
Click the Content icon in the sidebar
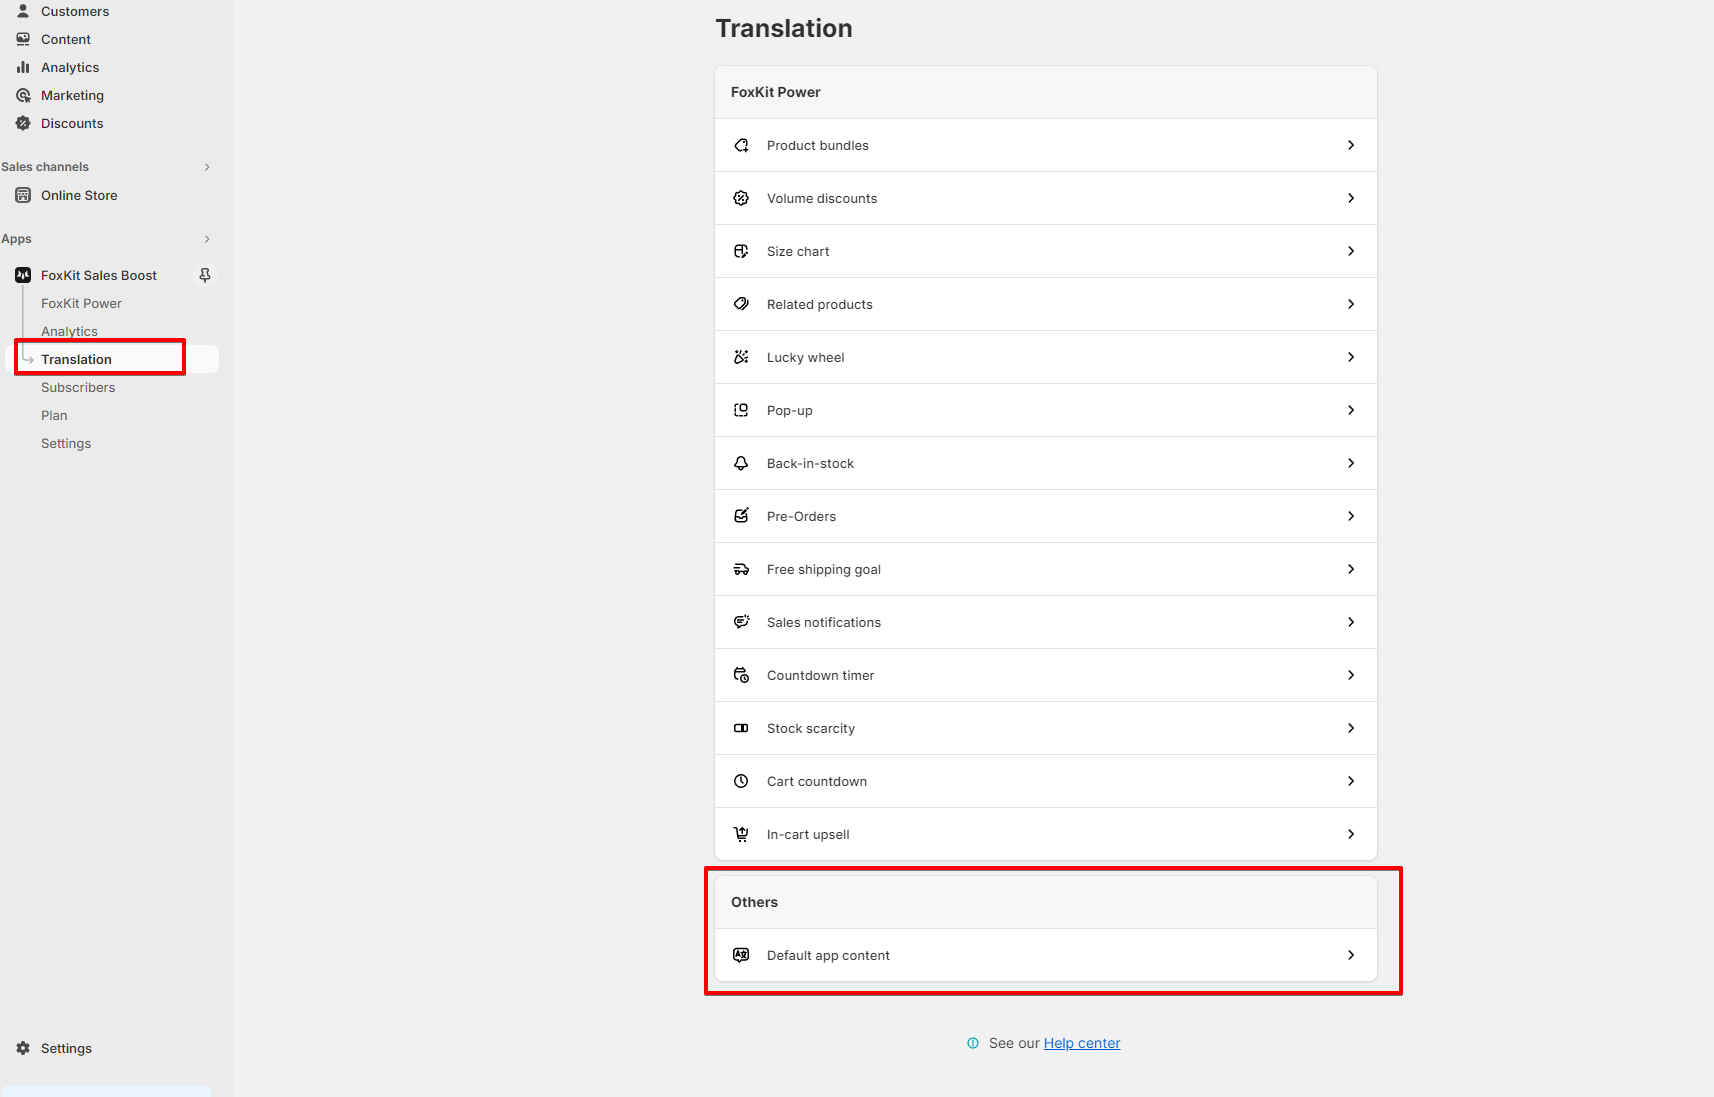(23, 39)
